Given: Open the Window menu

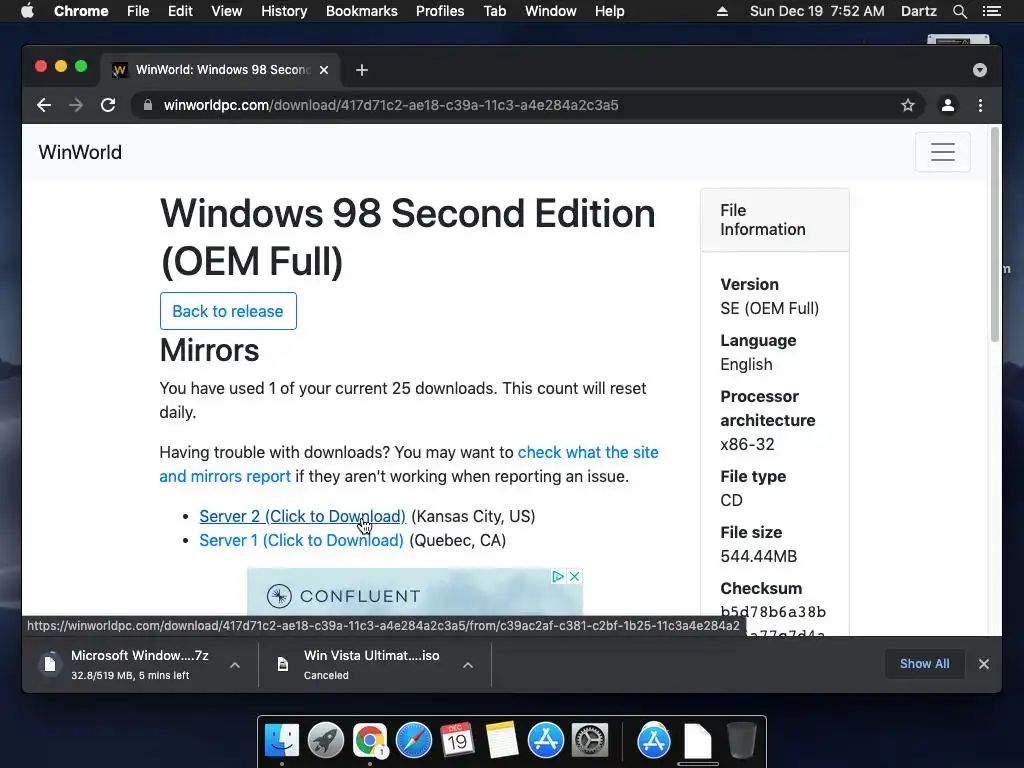Looking at the screenshot, I should click(x=551, y=11).
